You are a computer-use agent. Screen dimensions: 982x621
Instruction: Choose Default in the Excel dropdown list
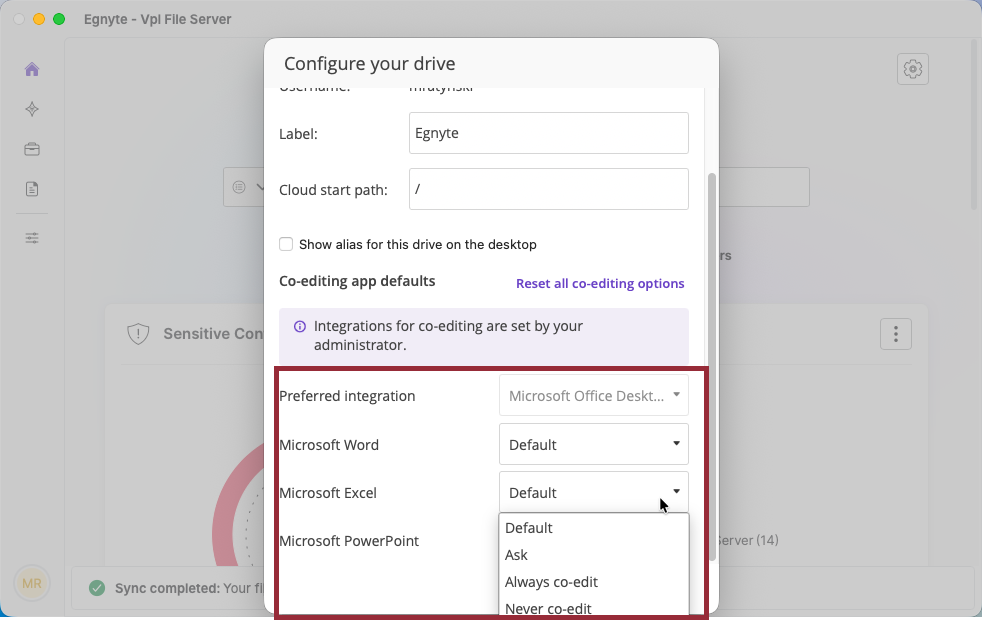[x=594, y=528]
